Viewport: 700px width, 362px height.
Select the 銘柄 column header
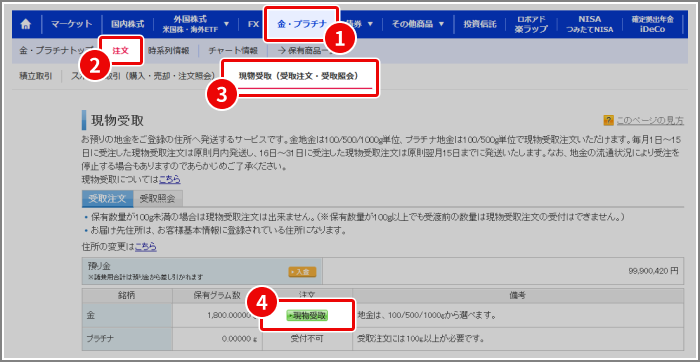pos(127,295)
